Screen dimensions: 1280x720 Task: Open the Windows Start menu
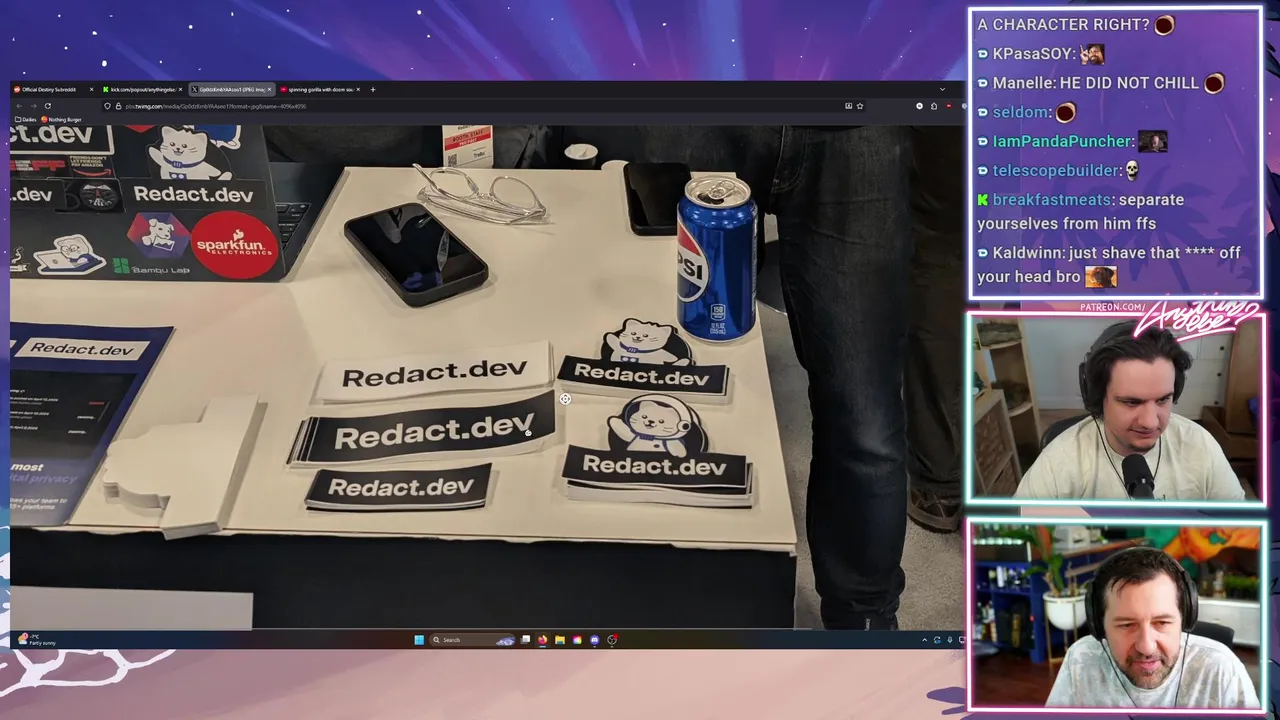coord(419,640)
